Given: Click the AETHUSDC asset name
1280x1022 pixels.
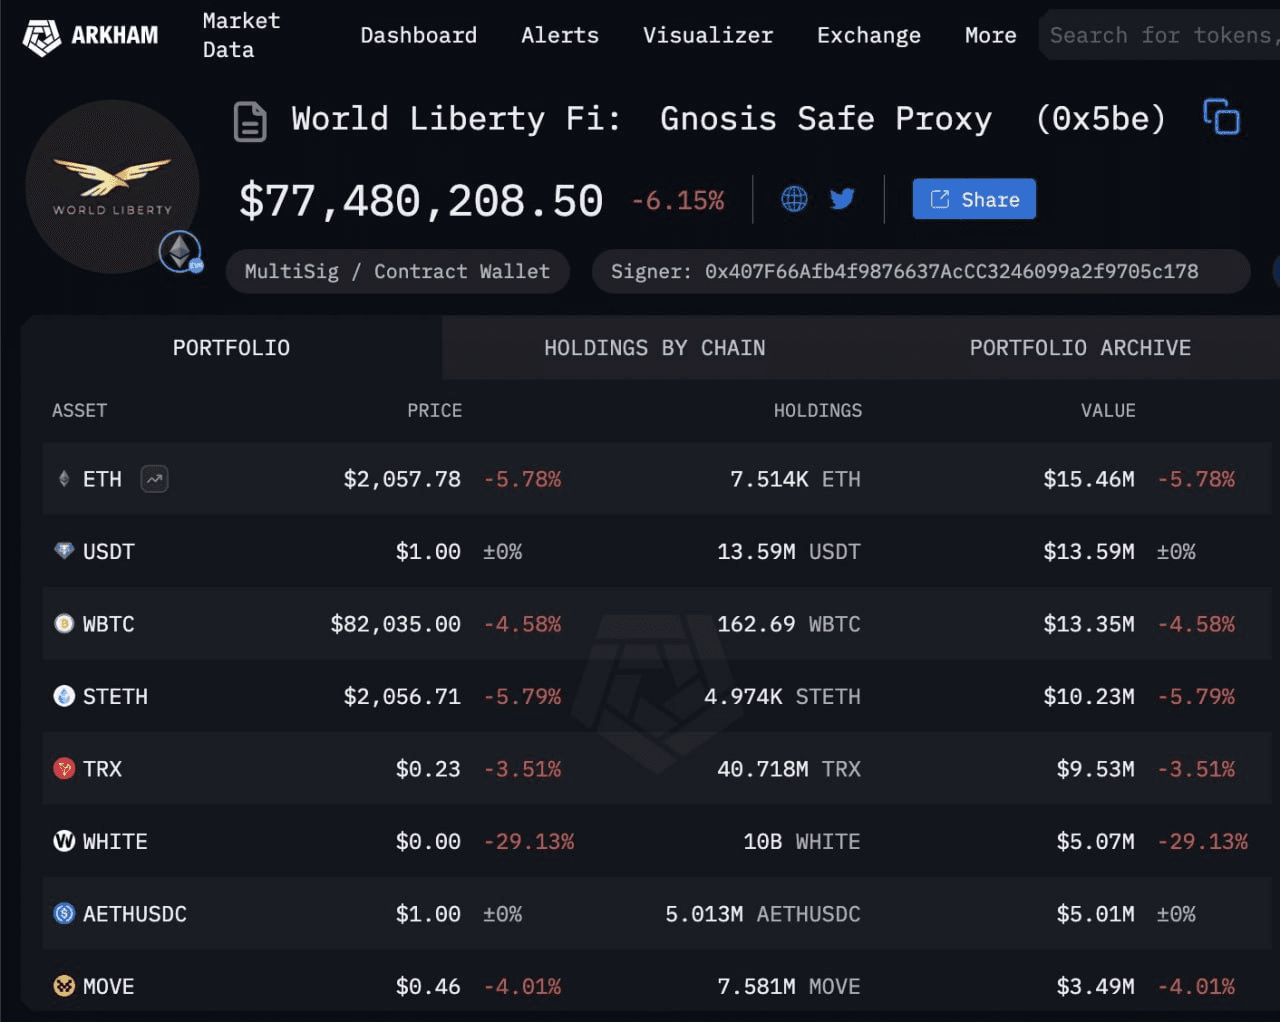Looking at the screenshot, I should click(x=134, y=914).
